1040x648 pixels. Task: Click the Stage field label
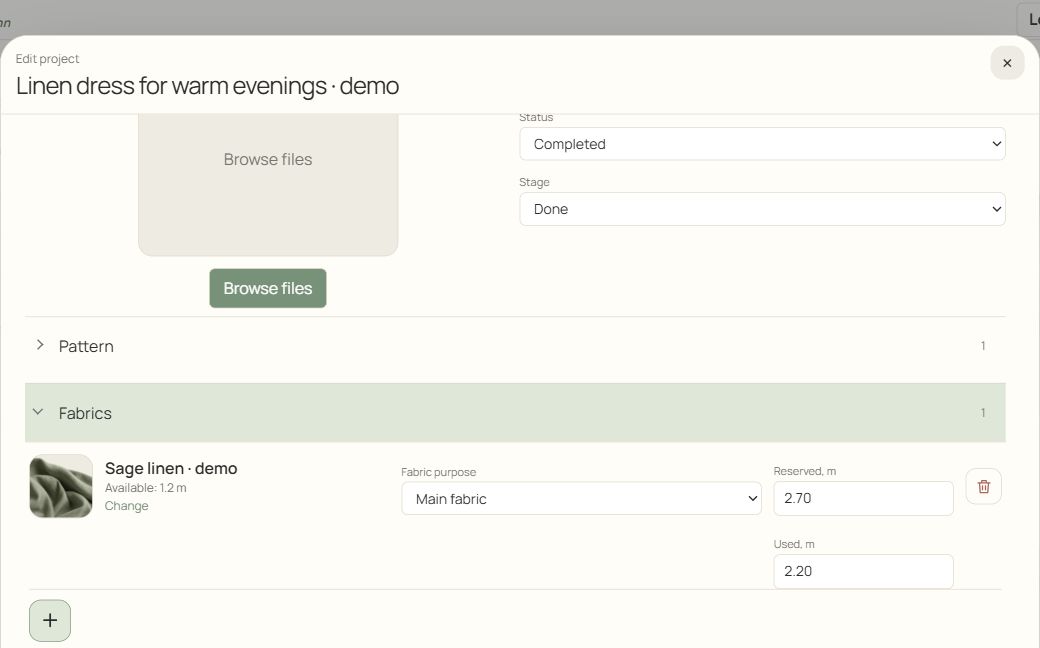coord(534,182)
